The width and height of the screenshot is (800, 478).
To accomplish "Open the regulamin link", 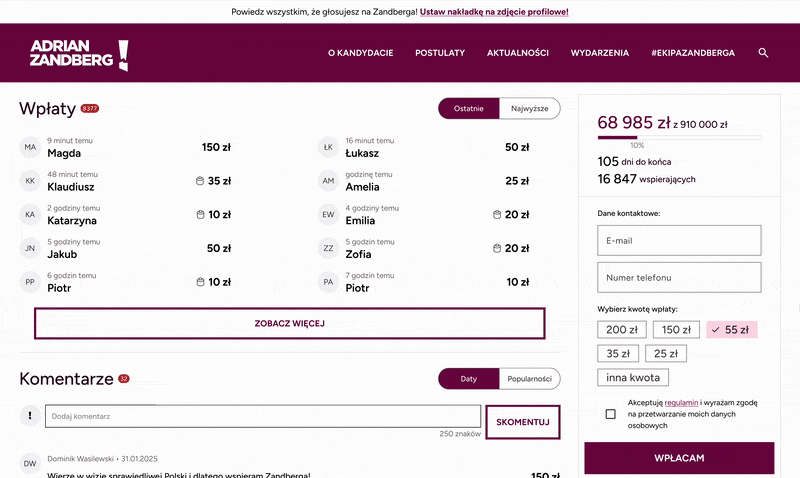I will pos(681,402).
